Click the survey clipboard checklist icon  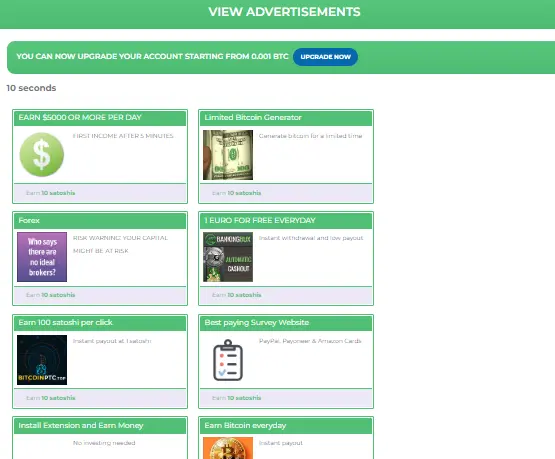pyautogui.click(x=228, y=360)
